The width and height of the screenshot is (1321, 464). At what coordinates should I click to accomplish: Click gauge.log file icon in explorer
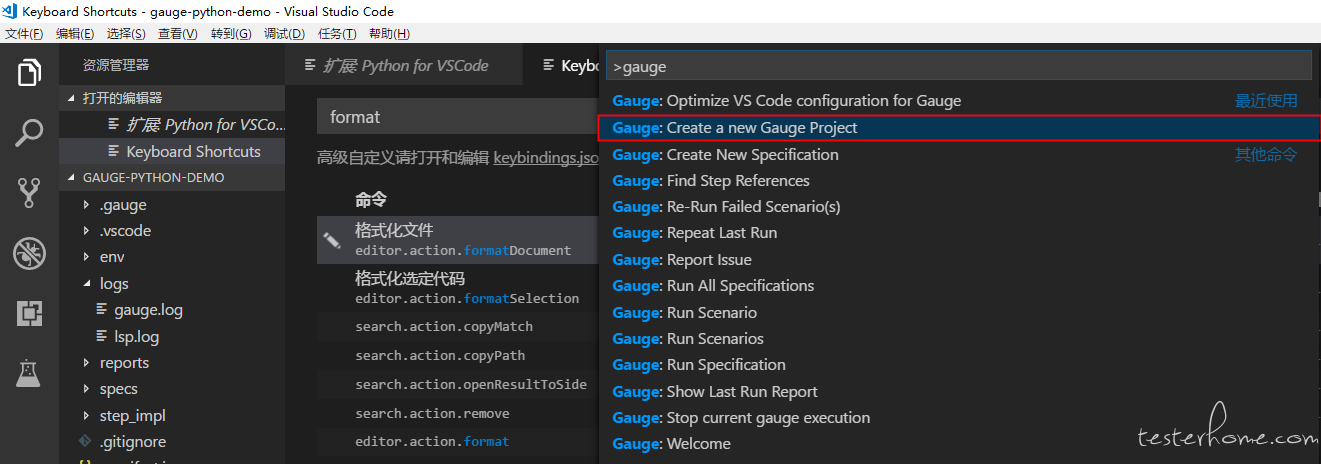pyautogui.click(x=102, y=310)
